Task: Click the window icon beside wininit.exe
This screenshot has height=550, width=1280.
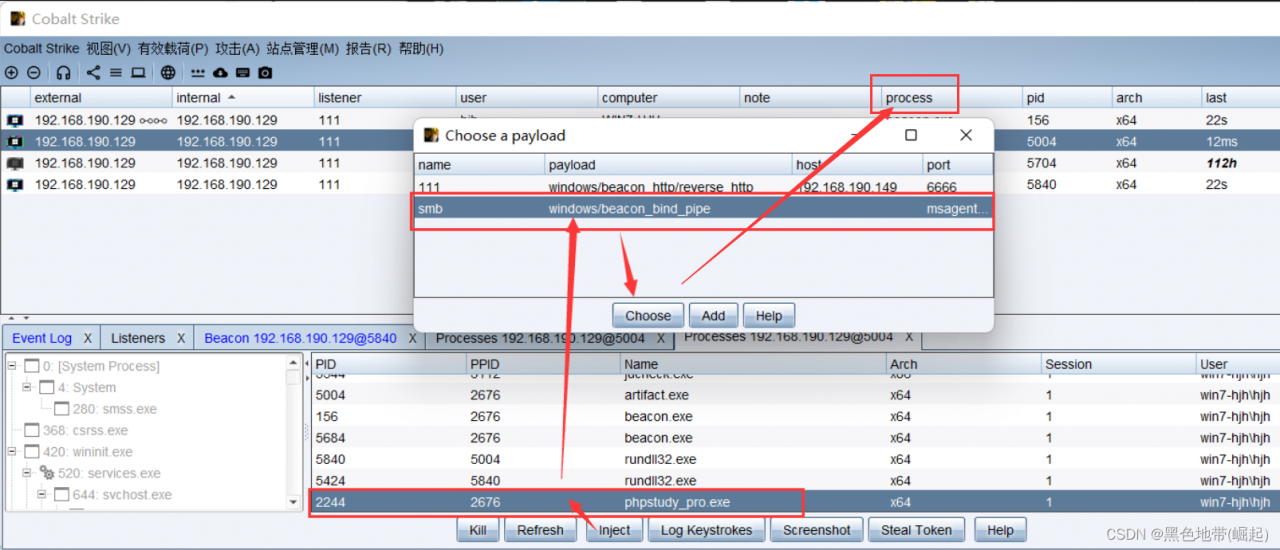Action: point(32,452)
